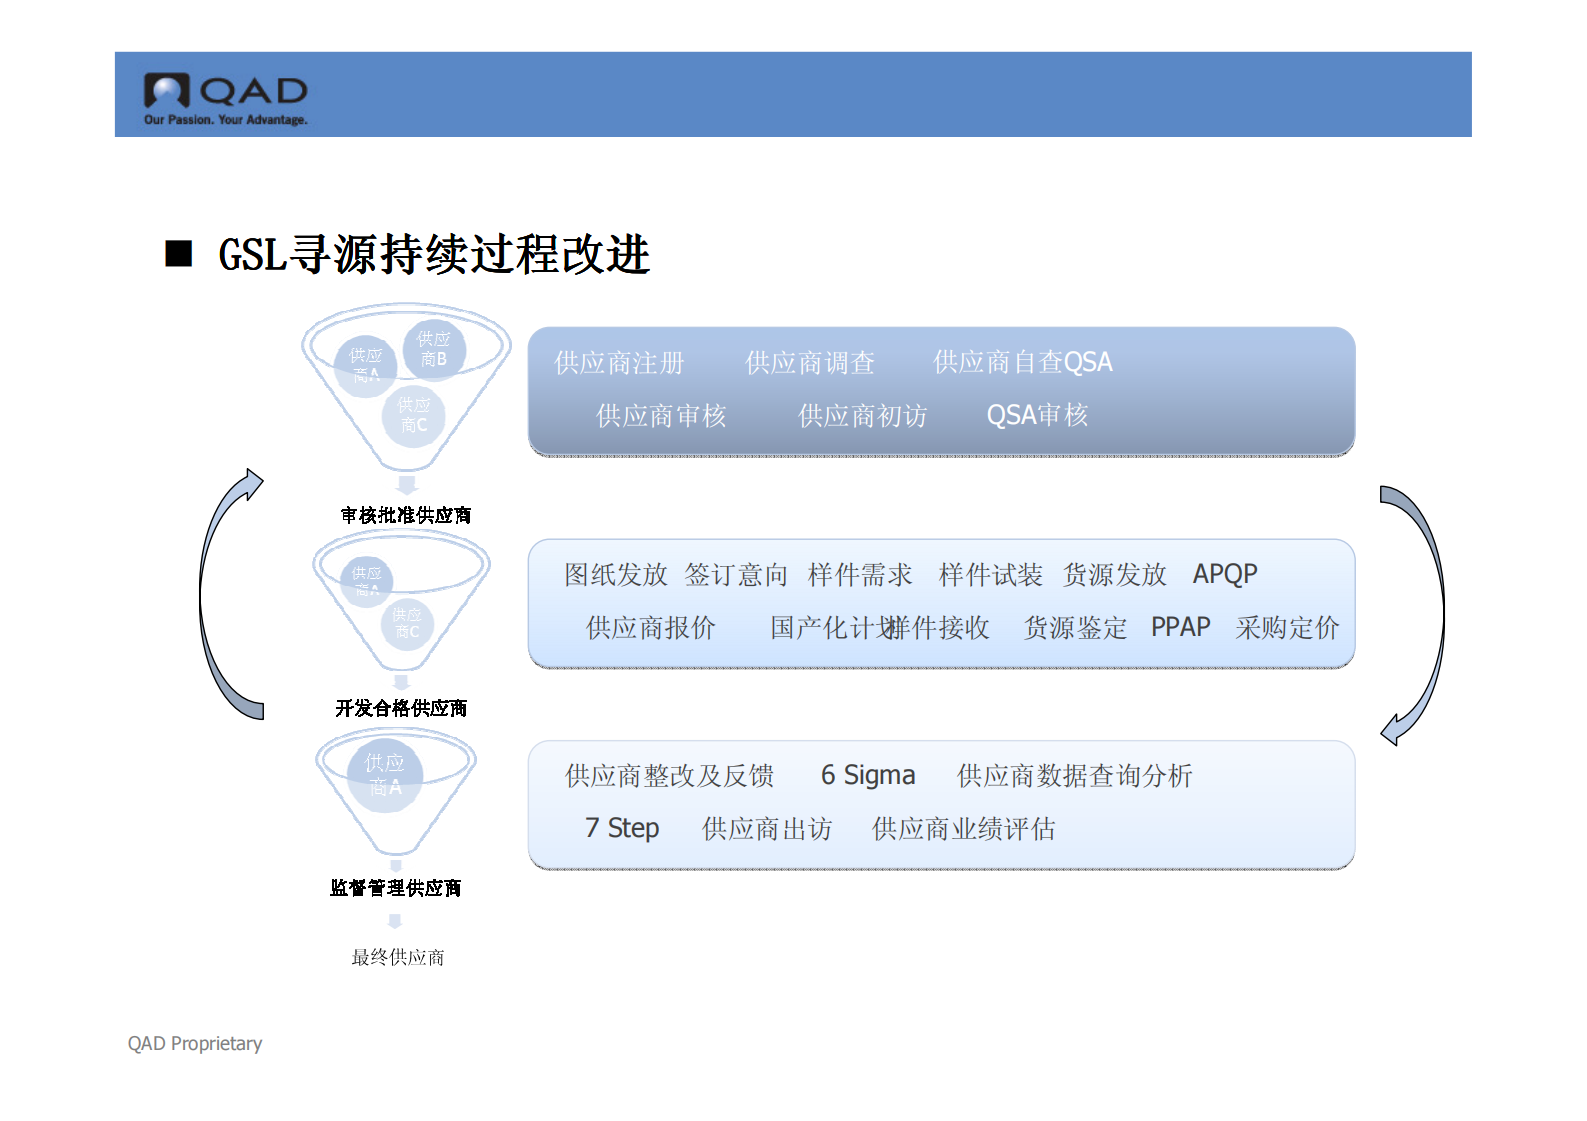Click 货源发放 in the second box
The width and height of the screenshot is (1587, 1121).
tap(1115, 574)
